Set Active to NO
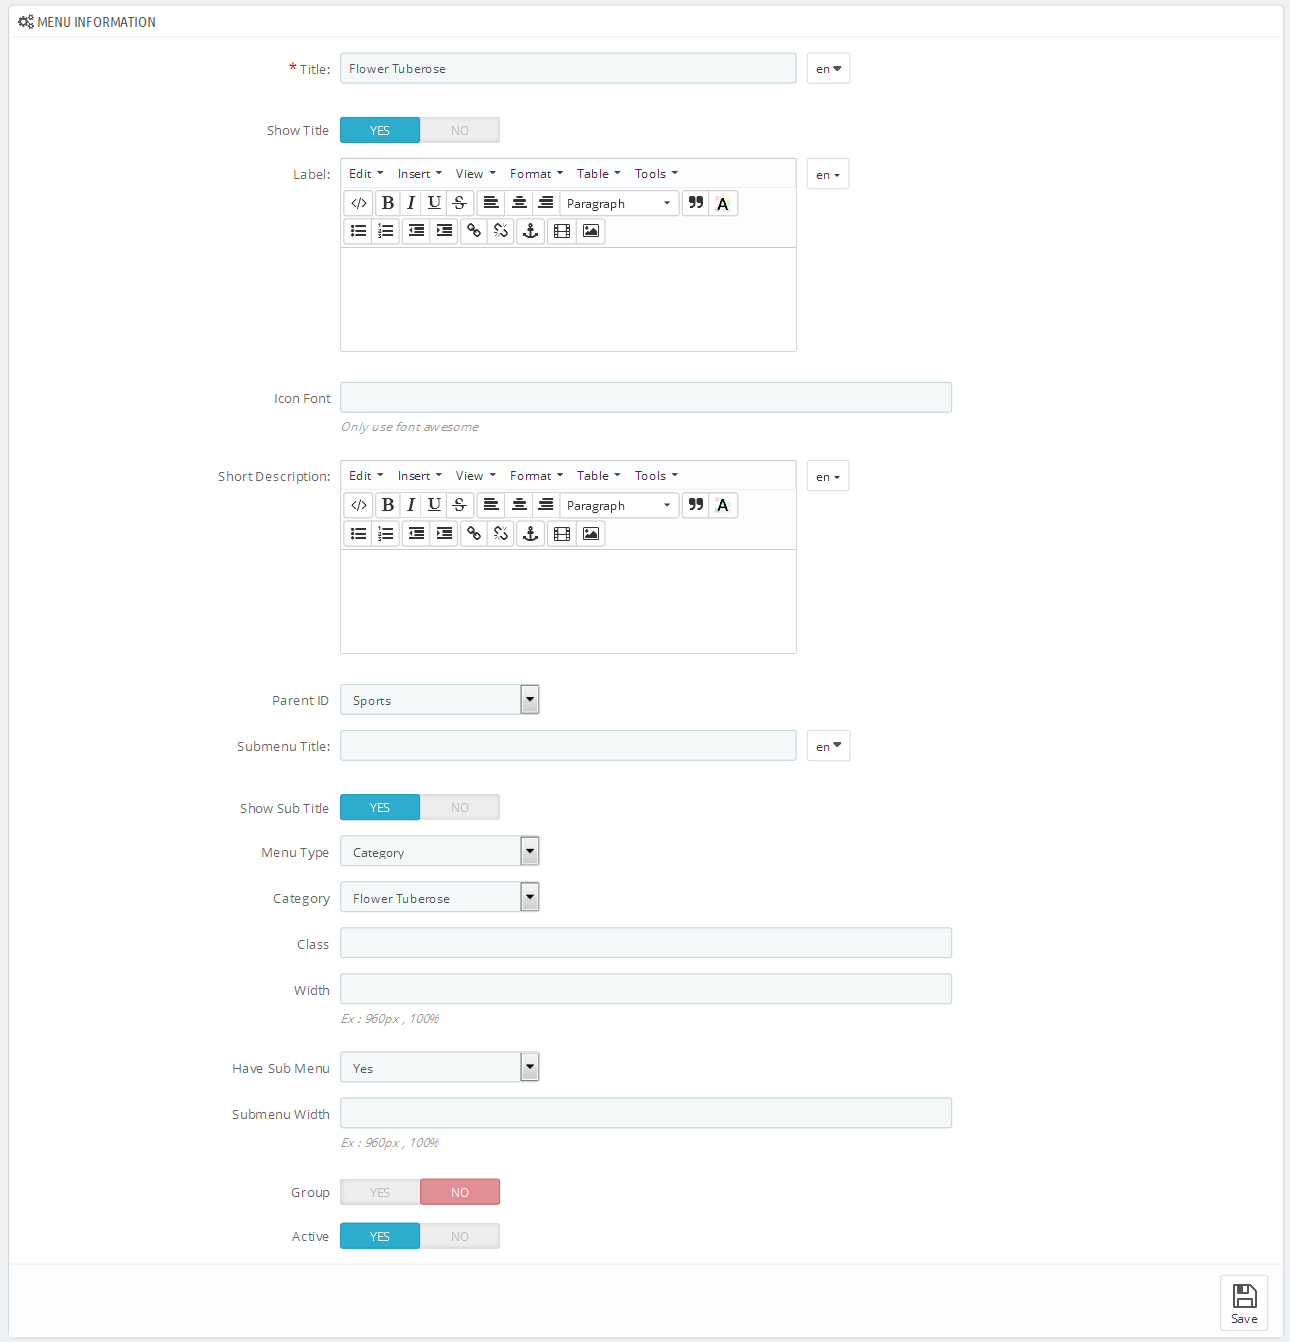The image size is (1290, 1342). (x=460, y=1236)
